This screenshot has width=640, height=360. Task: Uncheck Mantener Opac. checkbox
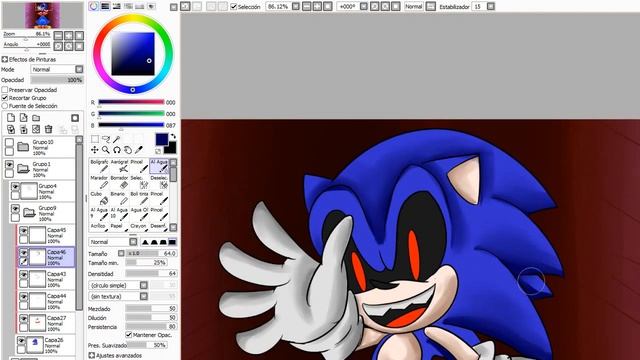tap(129, 335)
